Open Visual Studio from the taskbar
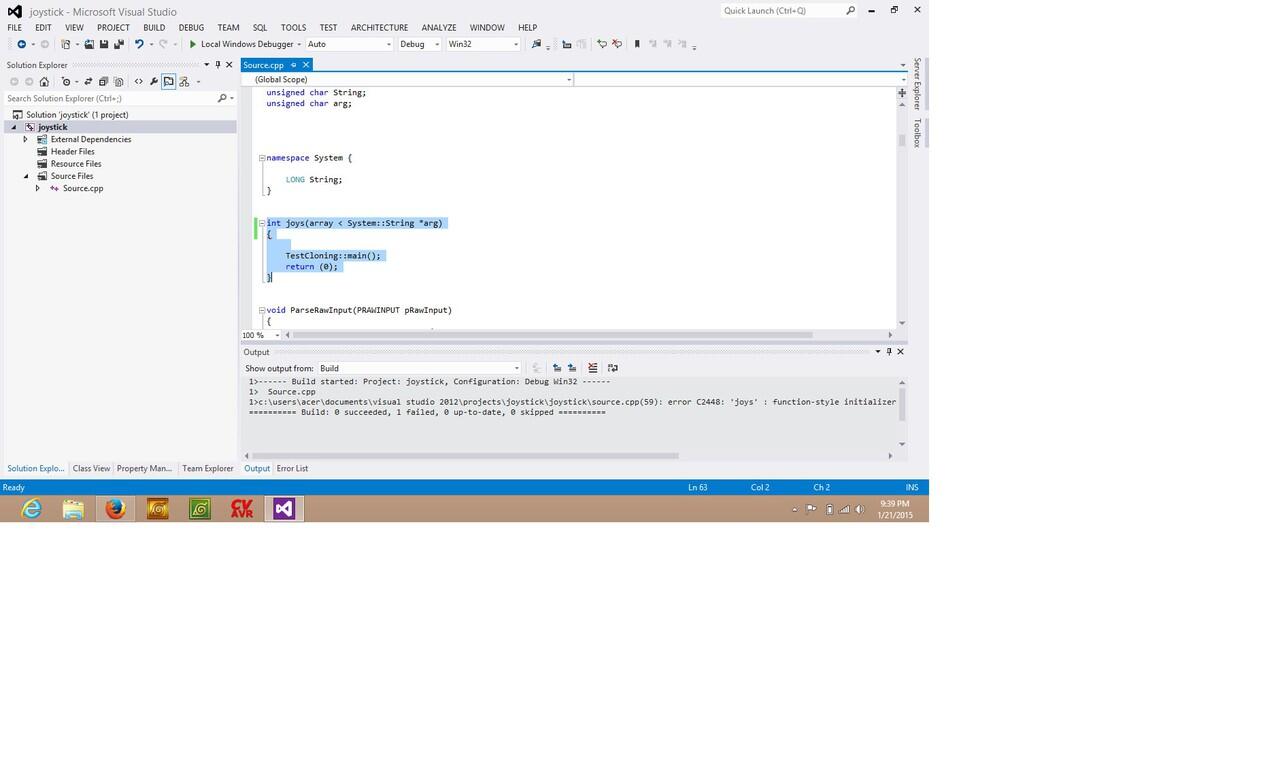 click(x=284, y=509)
